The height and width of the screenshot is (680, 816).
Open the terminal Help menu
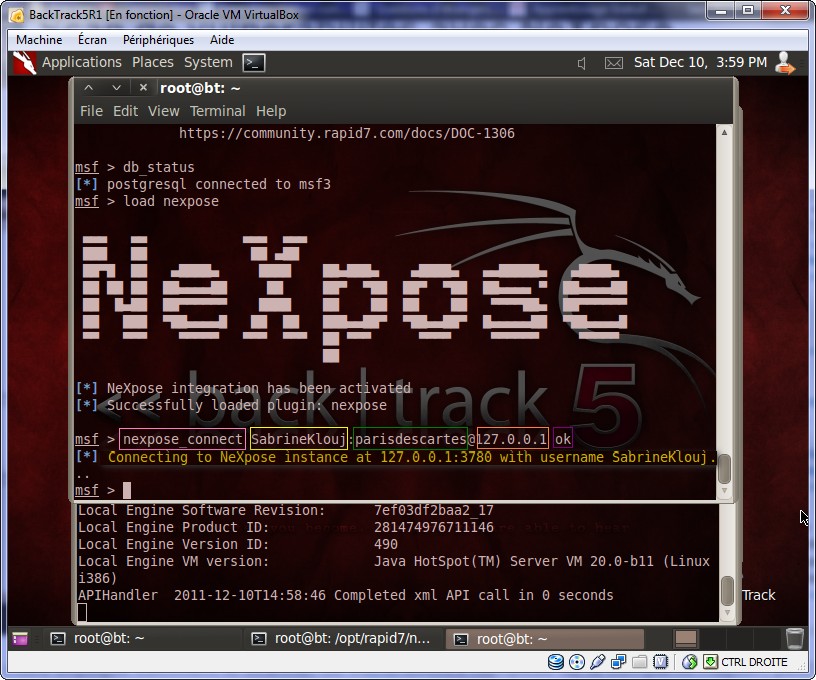pos(271,111)
